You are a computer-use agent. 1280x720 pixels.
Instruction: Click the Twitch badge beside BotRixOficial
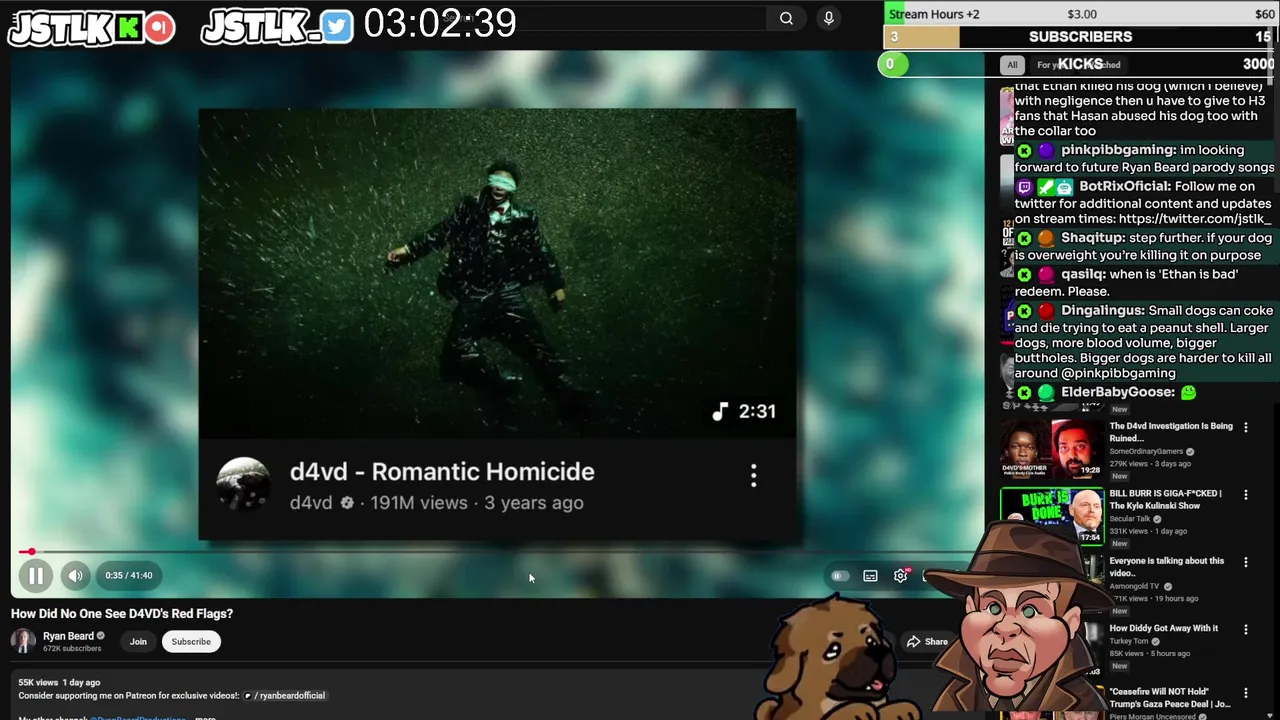pyautogui.click(x=1024, y=187)
